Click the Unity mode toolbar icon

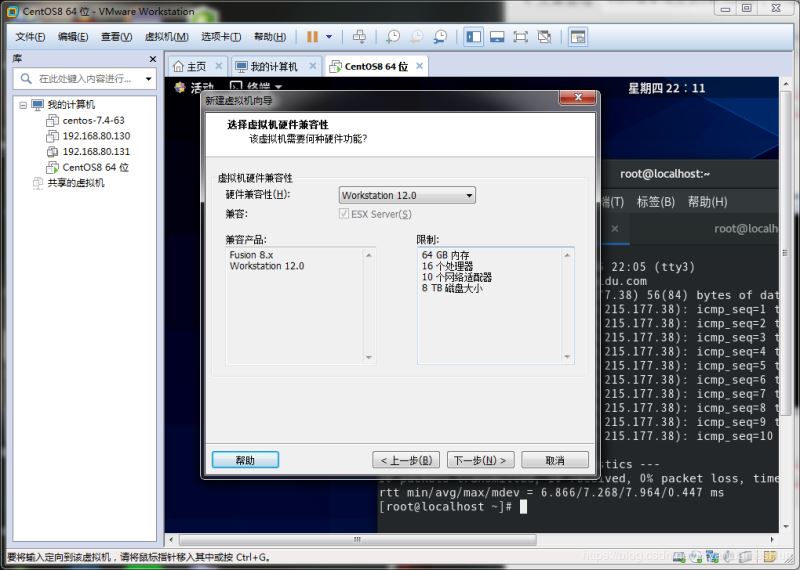pos(544,37)
